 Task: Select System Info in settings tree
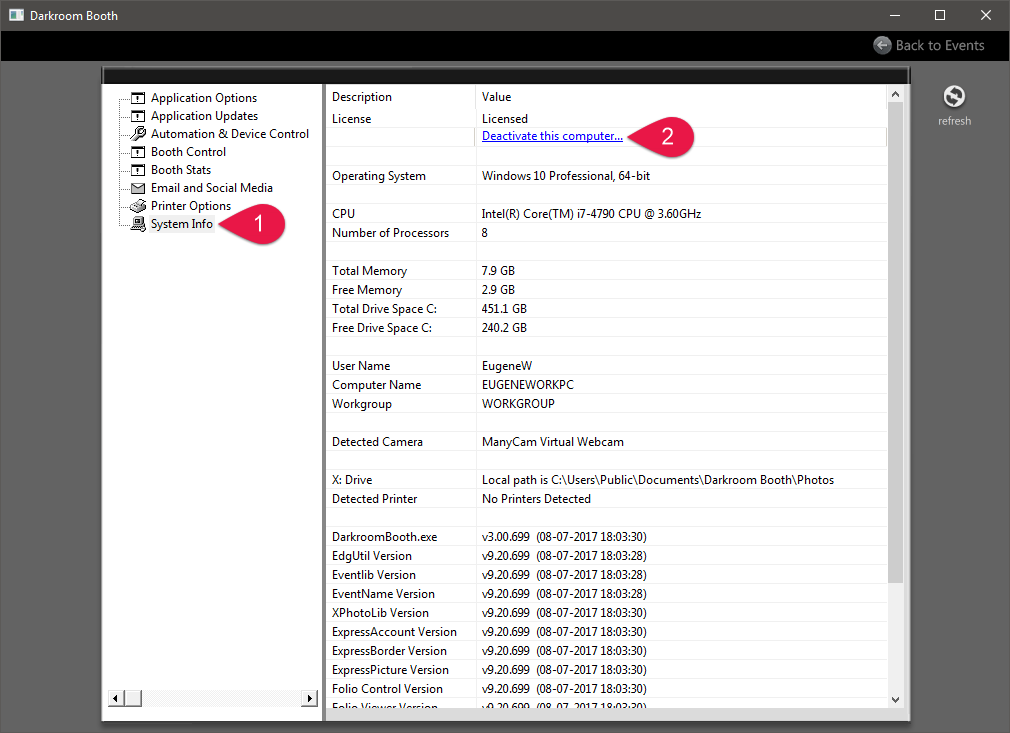click(182, 224)
